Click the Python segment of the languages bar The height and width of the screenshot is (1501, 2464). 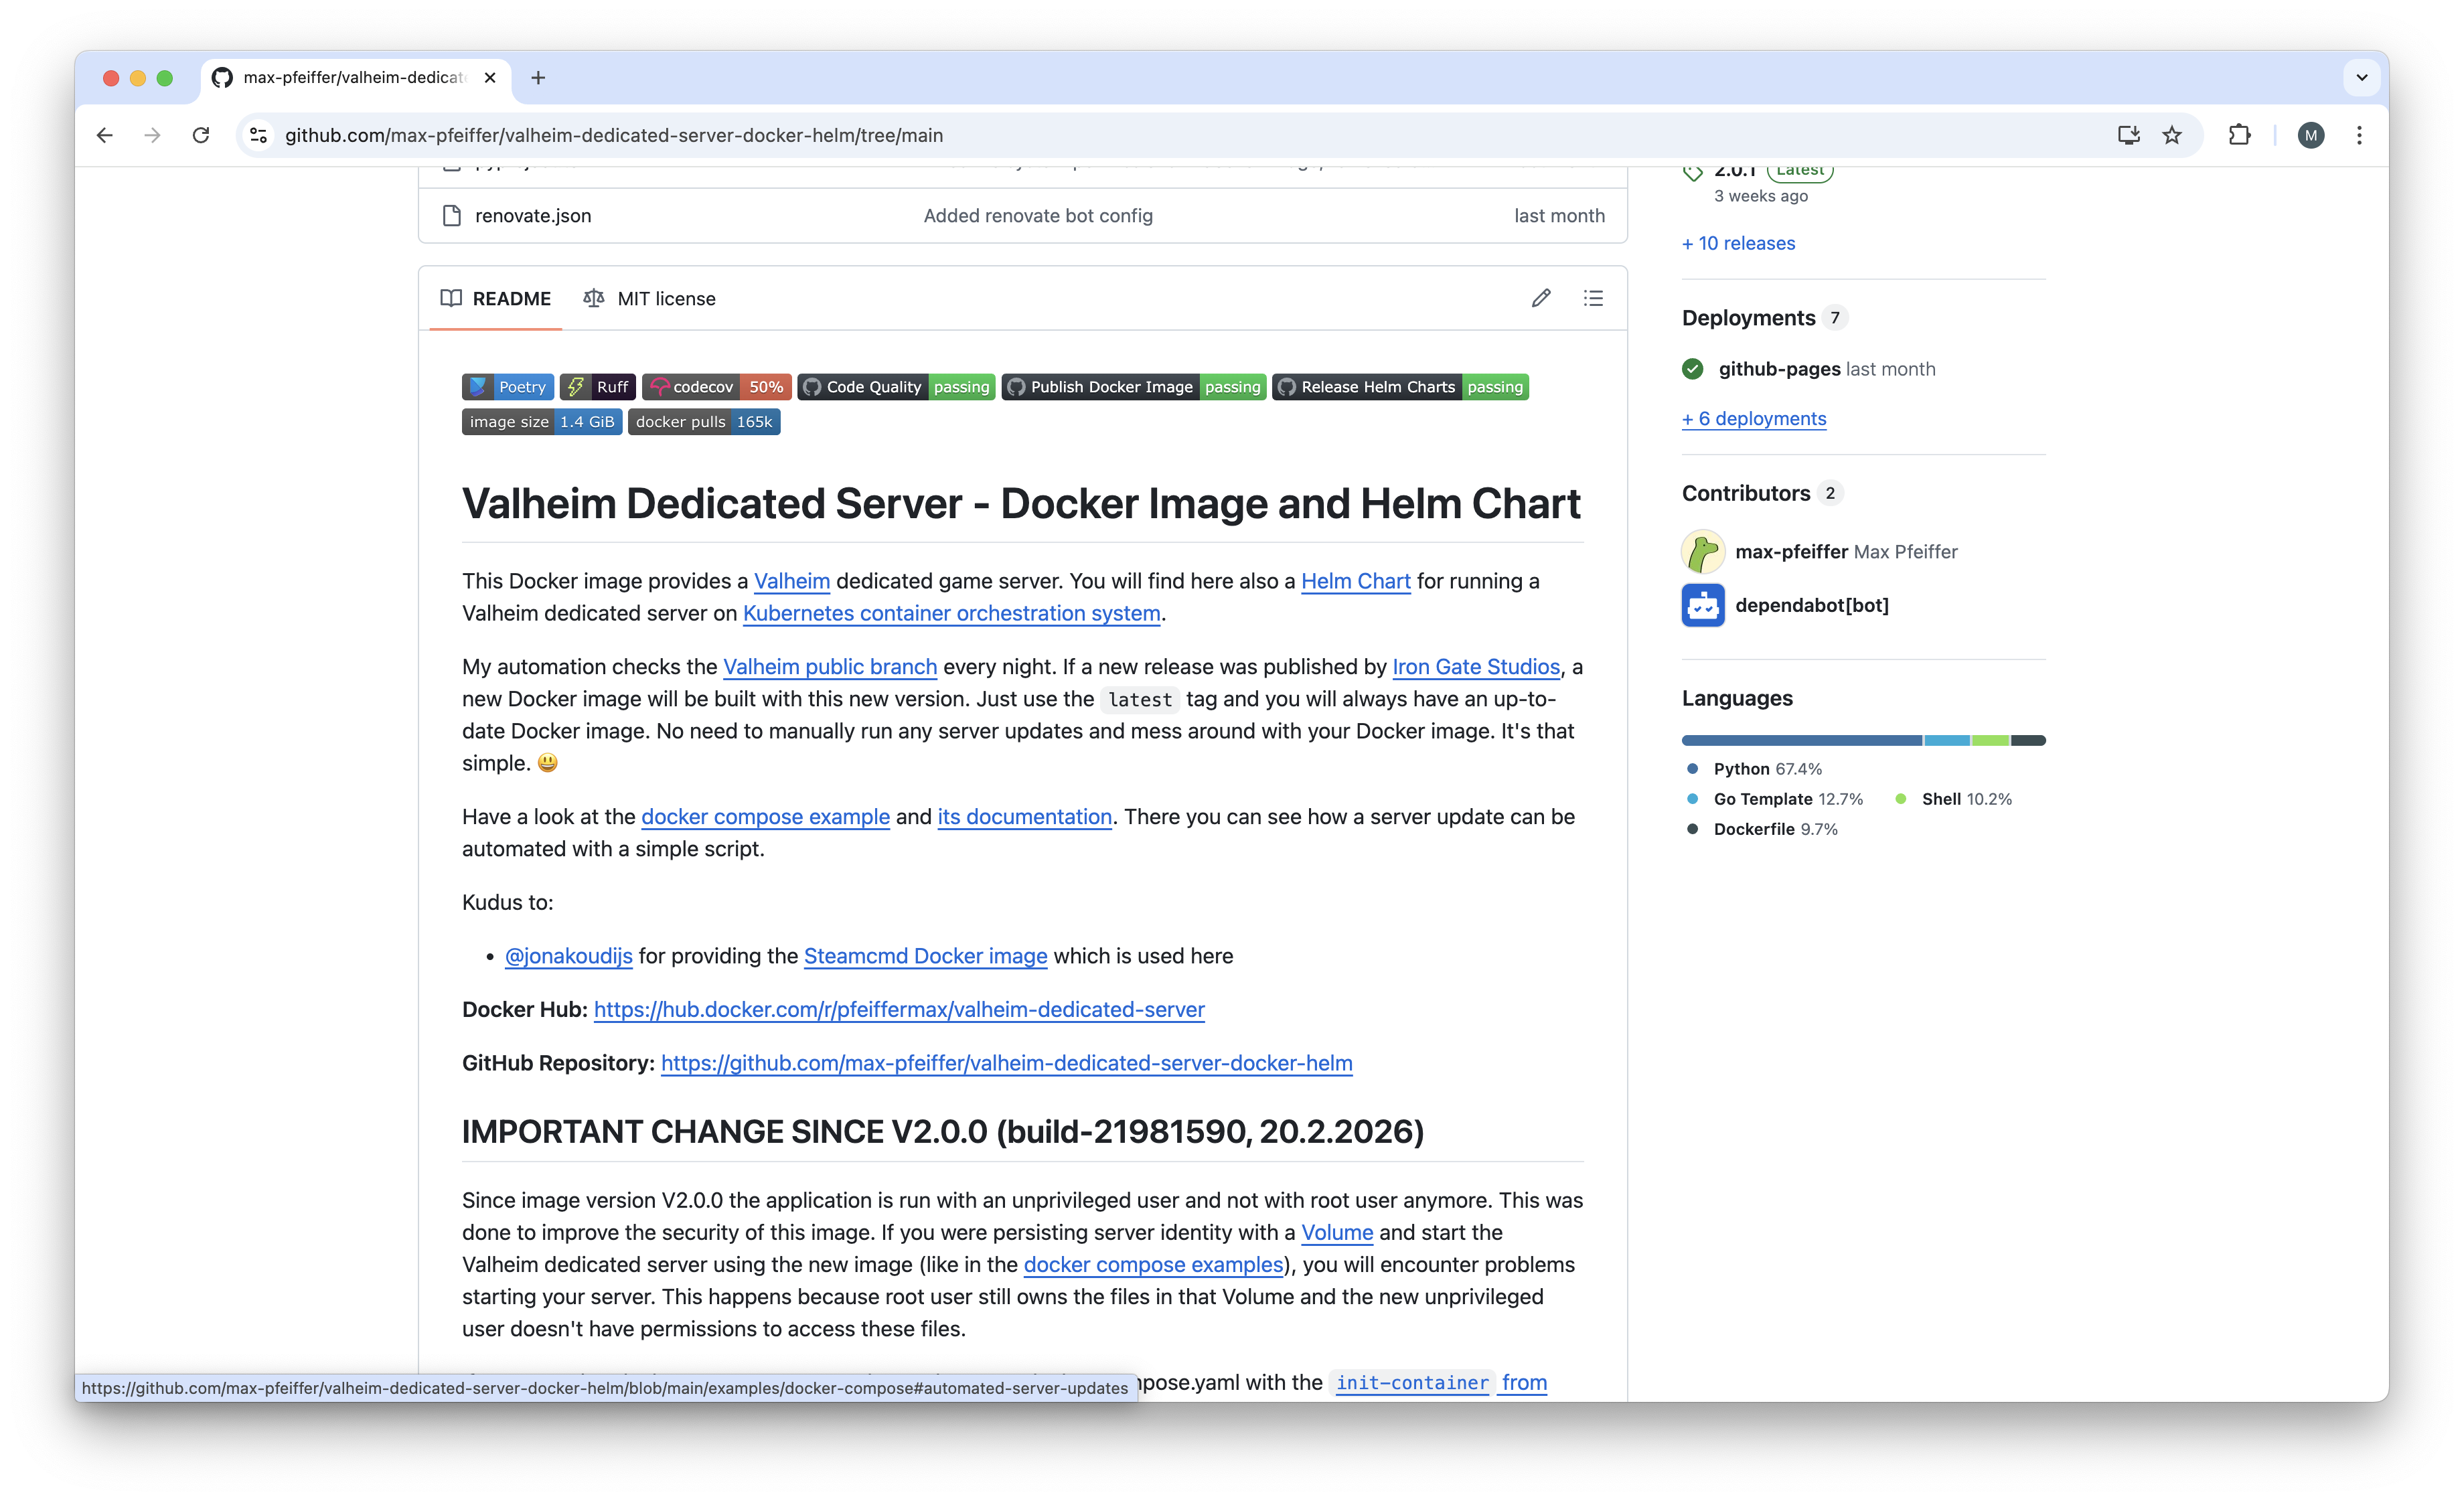coord(1800,740)
